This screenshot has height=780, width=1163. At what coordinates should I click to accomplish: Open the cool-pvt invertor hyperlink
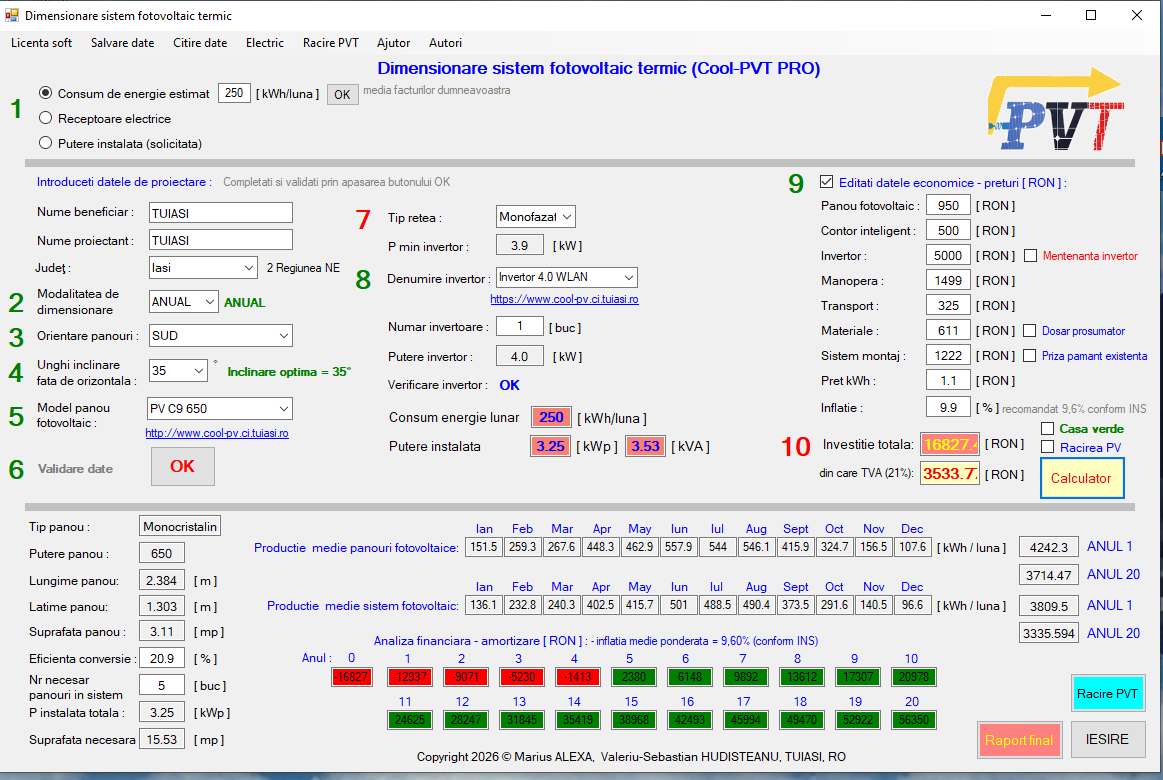pyautogui.click(x=564, y=299)
